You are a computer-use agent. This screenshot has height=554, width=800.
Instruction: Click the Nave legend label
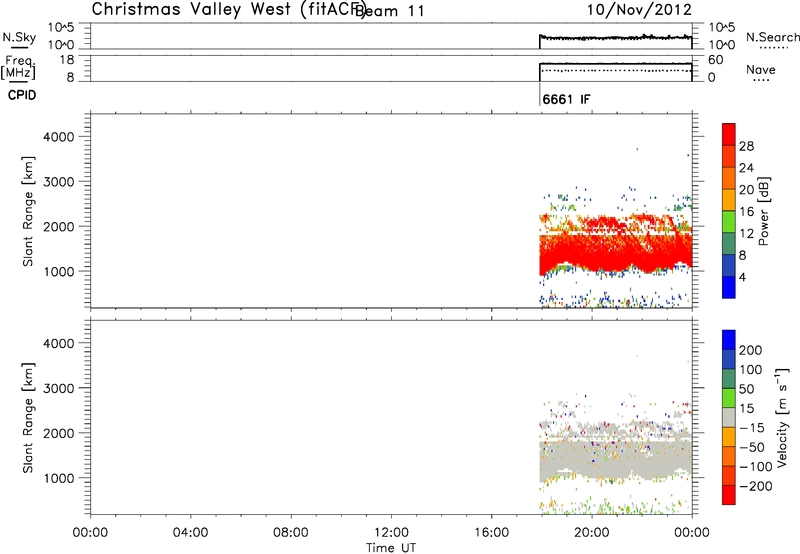tap(761, 69)
